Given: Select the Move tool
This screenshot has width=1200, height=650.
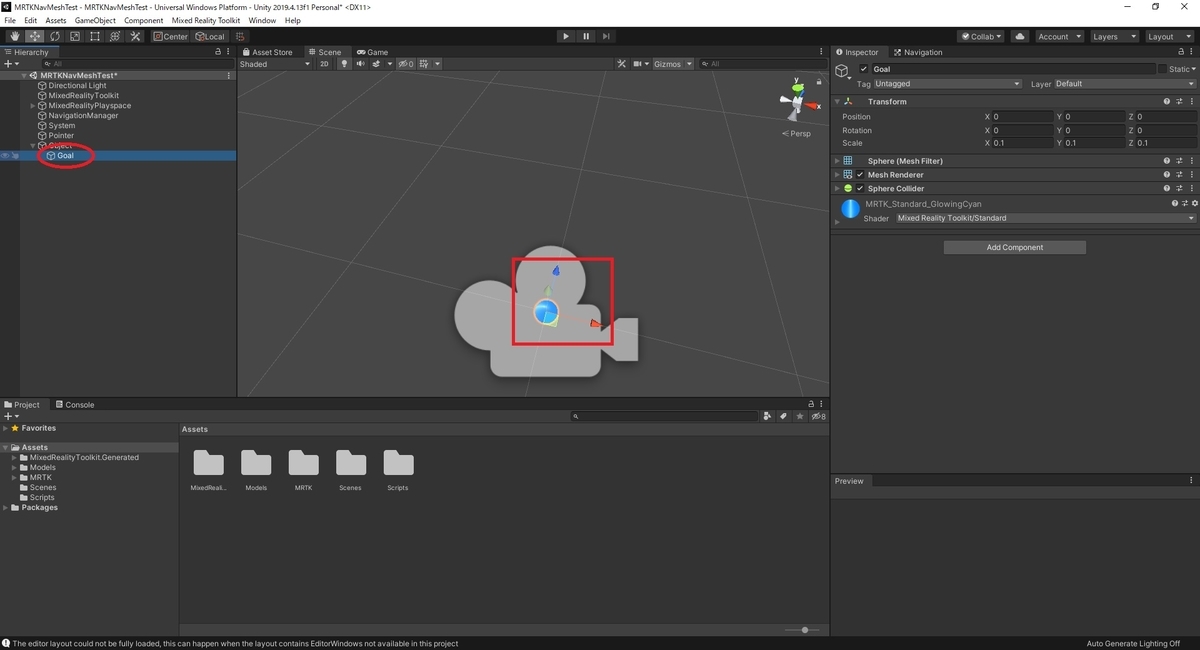Looking at the screenshot, I should [x=35, y=37].
